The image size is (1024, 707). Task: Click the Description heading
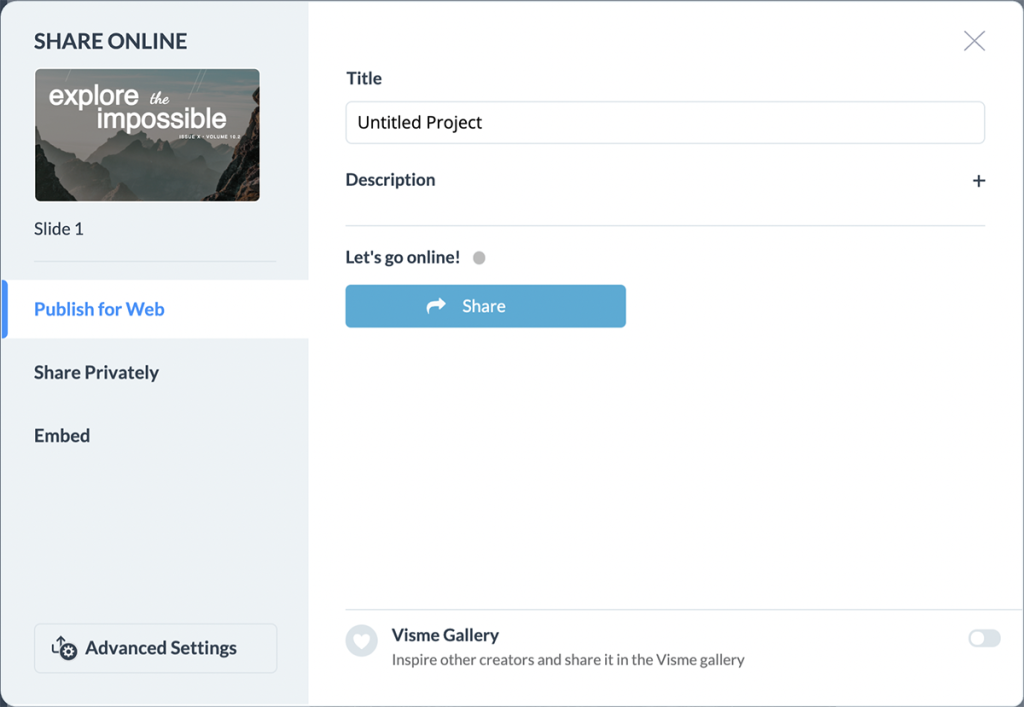click(390, 180)
